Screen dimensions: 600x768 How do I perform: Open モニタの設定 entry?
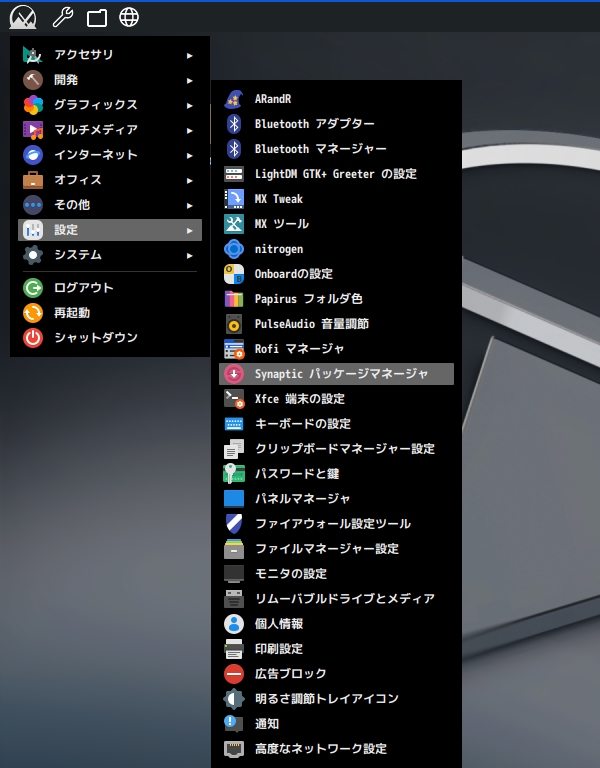(x=336, y=574)
